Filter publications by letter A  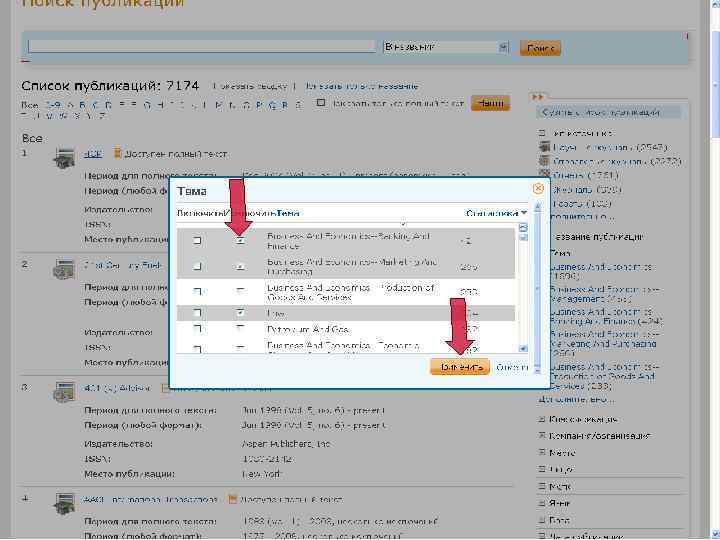click(x=70, y=105)
